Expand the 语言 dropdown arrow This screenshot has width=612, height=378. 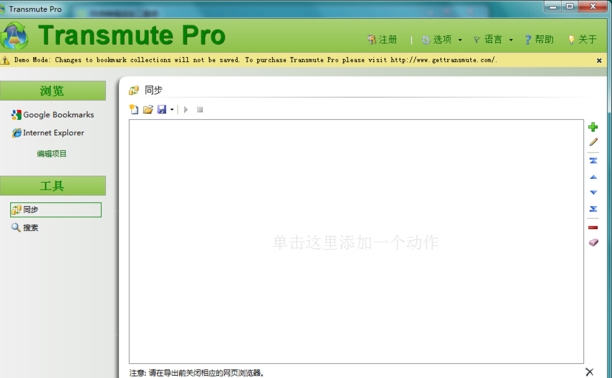pyautogui.click(x=511, y=40)
